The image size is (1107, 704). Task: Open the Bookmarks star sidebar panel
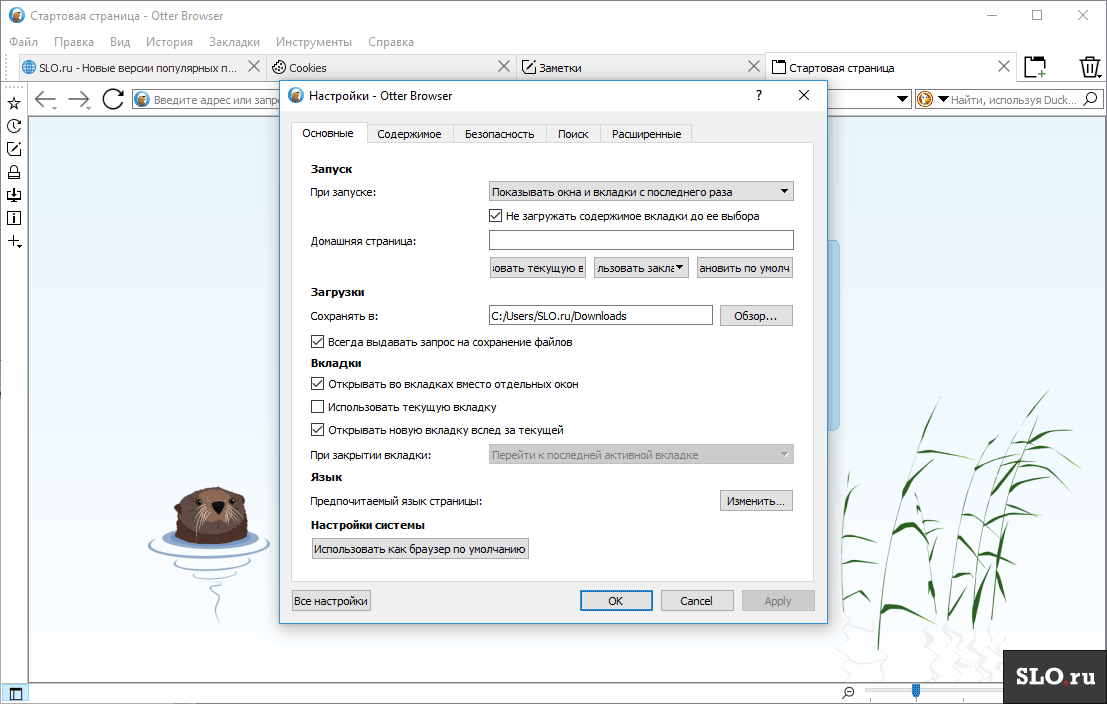coord(13,103)
